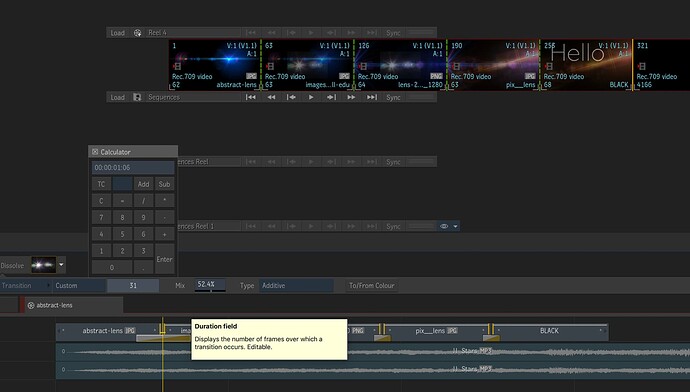The width and height of the screenshot is (690, 392).
Task: Click the equals key in Calculator
Action: (x=122, y=201)
